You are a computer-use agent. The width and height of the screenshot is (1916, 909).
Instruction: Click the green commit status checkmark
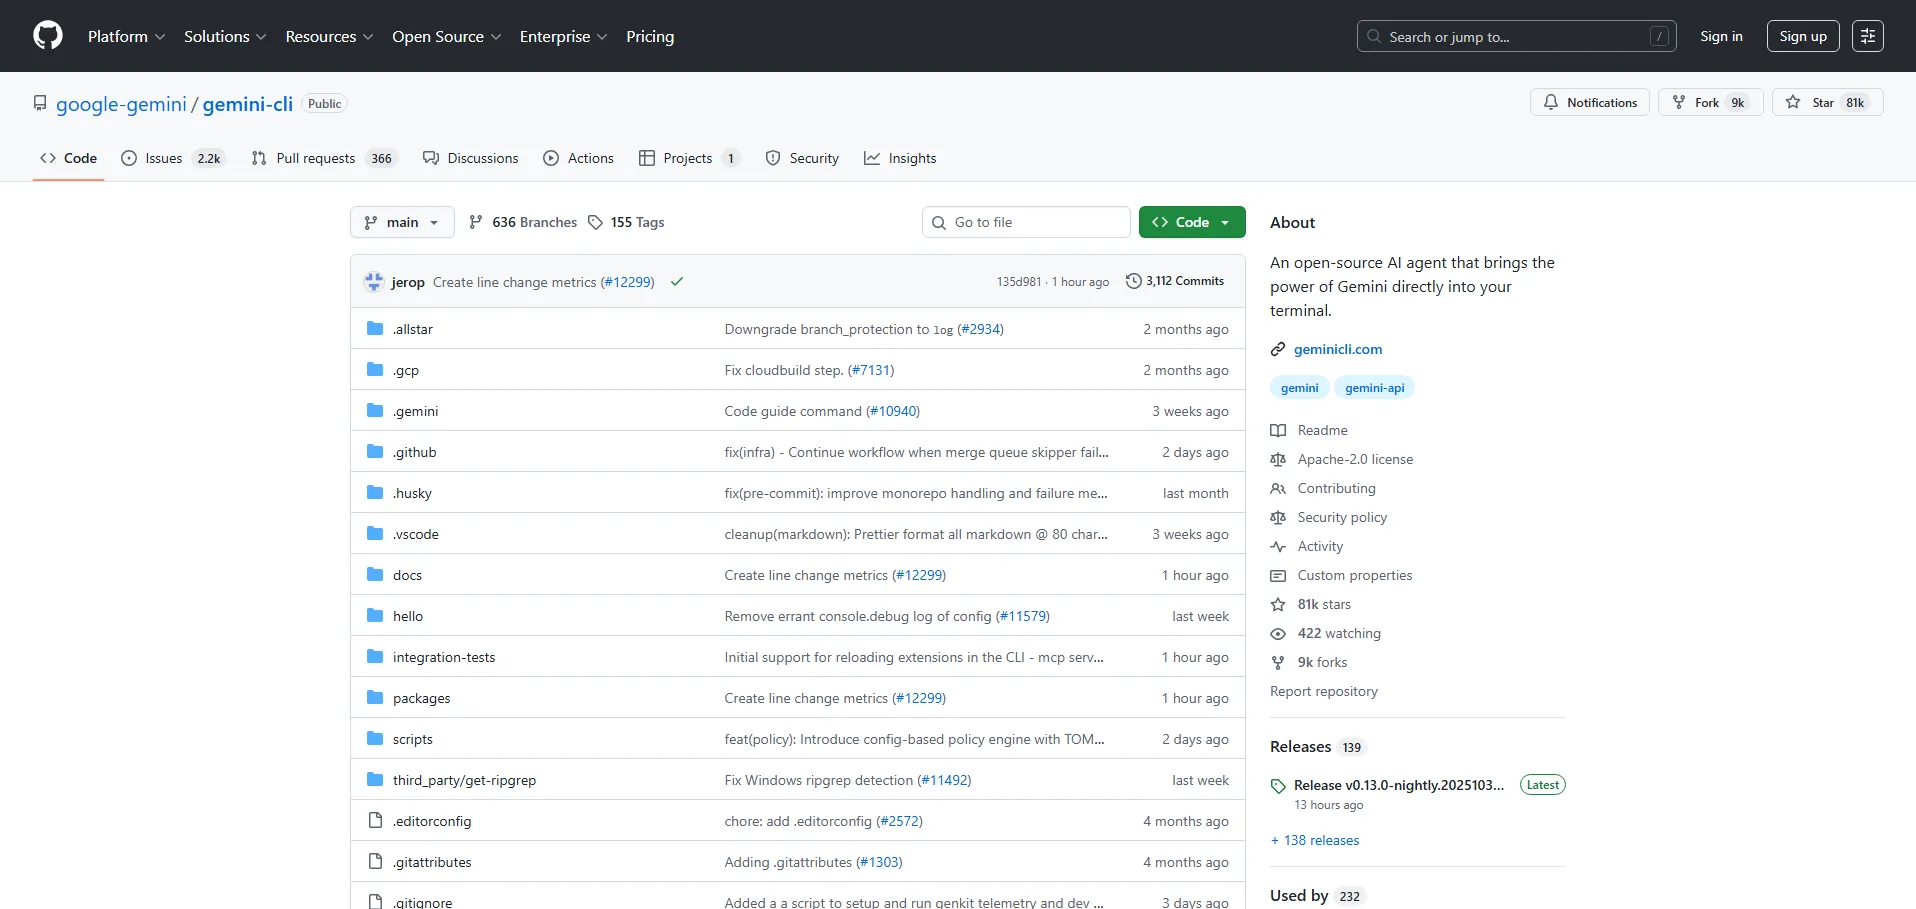[677, 282]
